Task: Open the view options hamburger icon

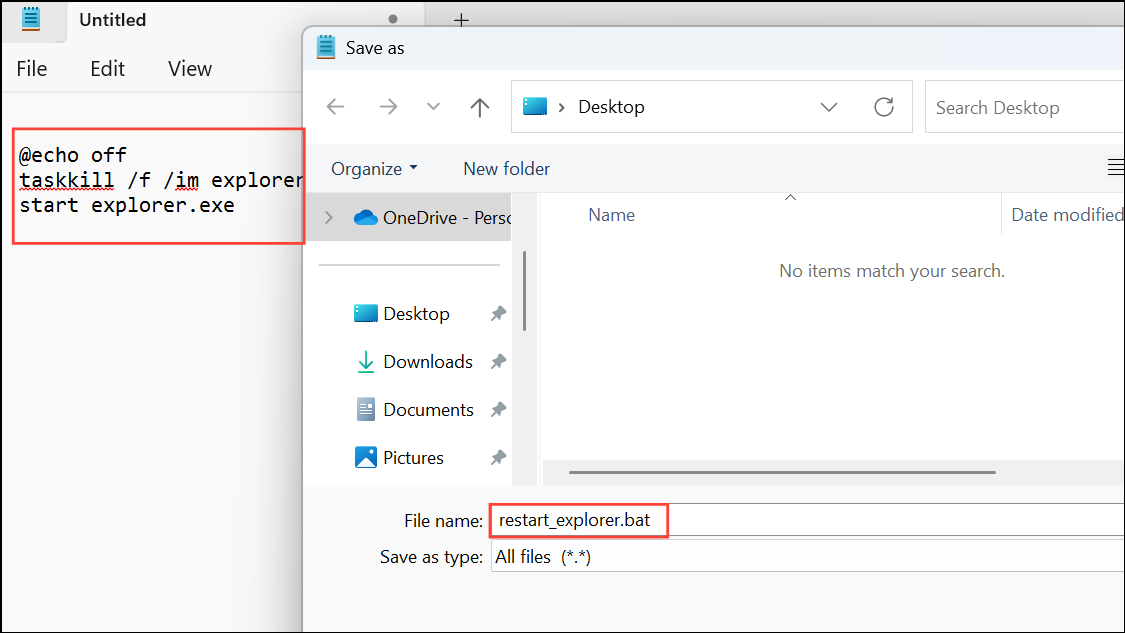Action: click(x=1115, y=168)
